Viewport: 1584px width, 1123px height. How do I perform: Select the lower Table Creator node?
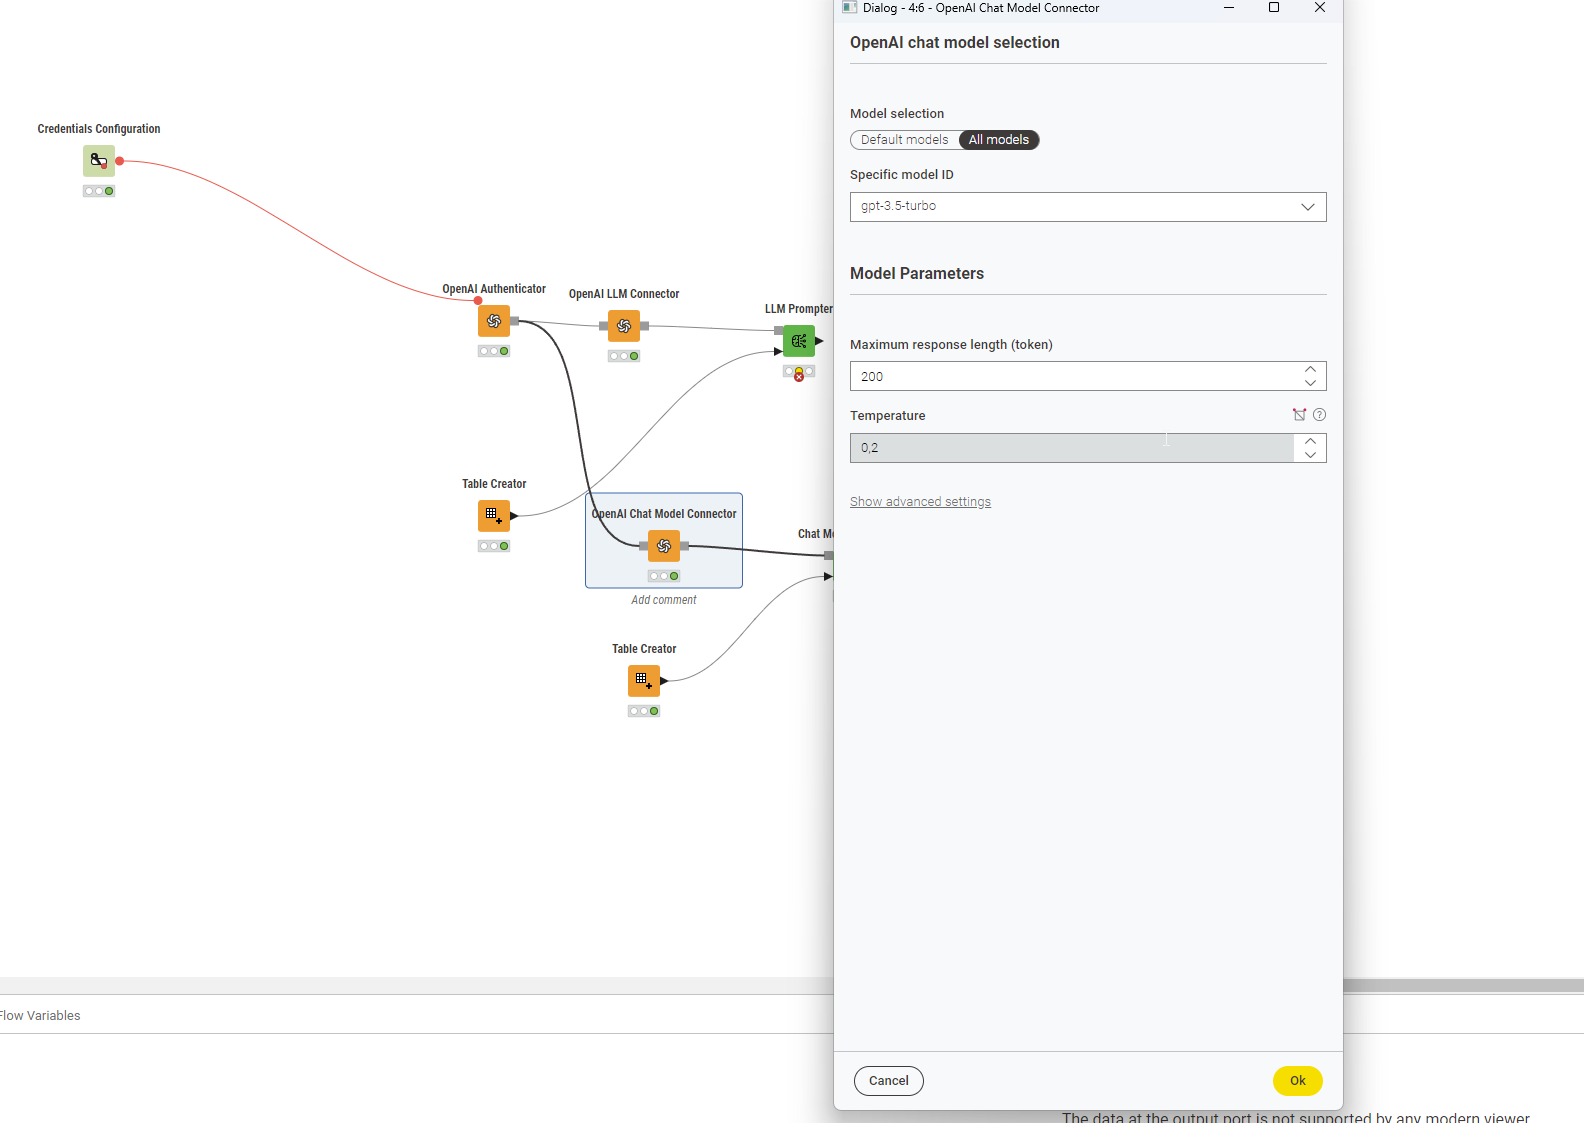point(644,681)
